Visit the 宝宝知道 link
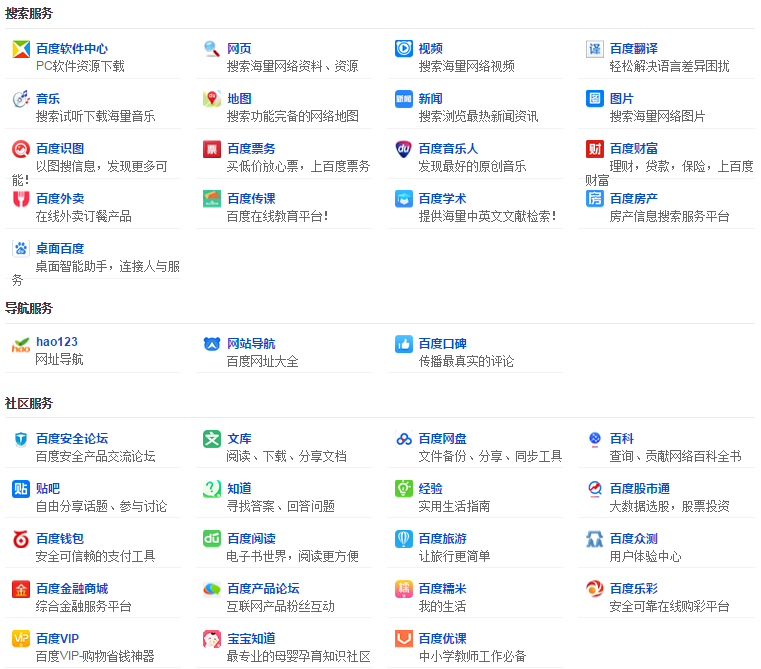This screenshot has width=761, height=669. pyautogui.click(x=251, y=639)
